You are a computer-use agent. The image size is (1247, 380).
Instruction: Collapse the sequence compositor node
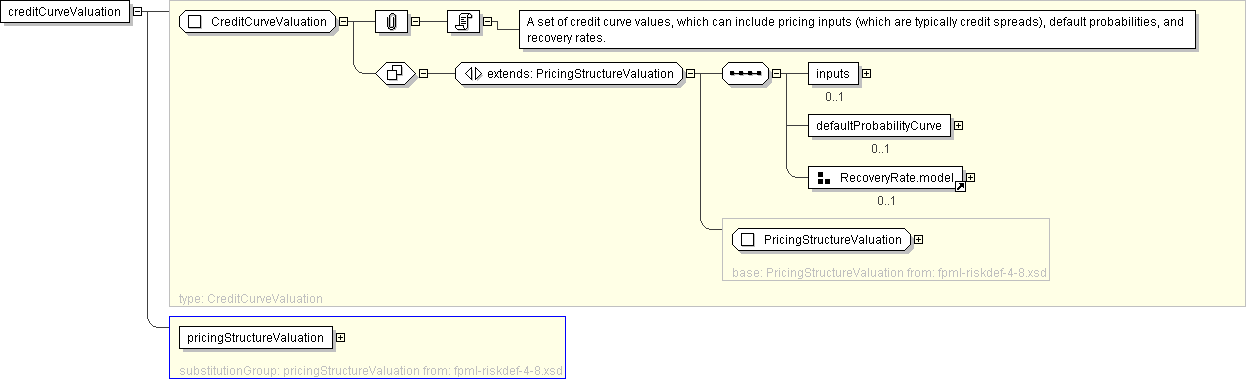click(776, 73)
